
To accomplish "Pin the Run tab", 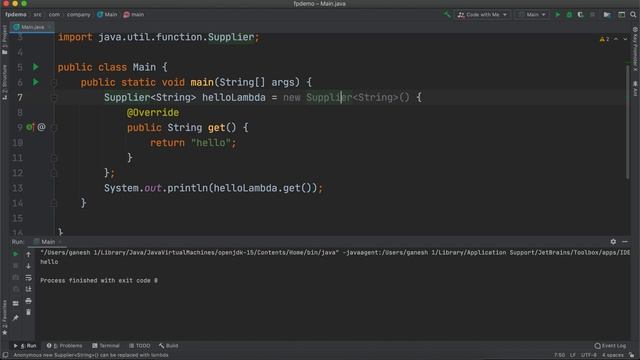I will [x=16, y=318].
